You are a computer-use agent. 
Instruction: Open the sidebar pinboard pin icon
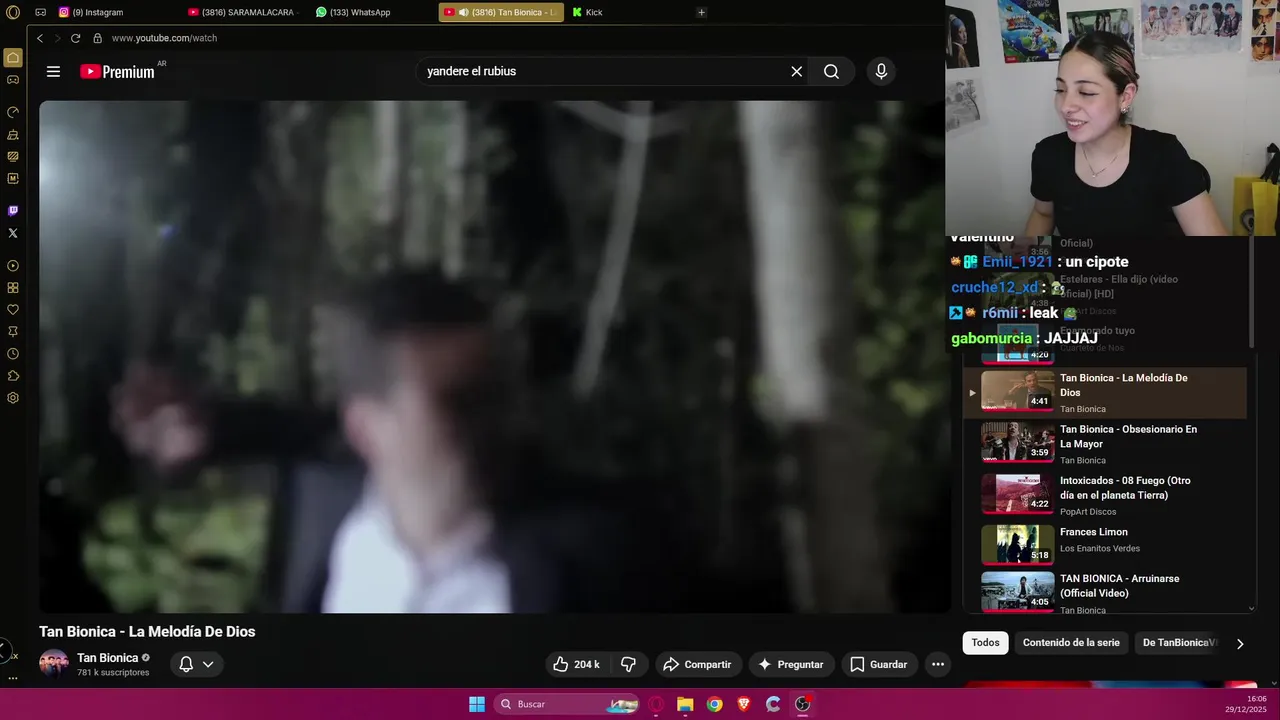[13, 332]
